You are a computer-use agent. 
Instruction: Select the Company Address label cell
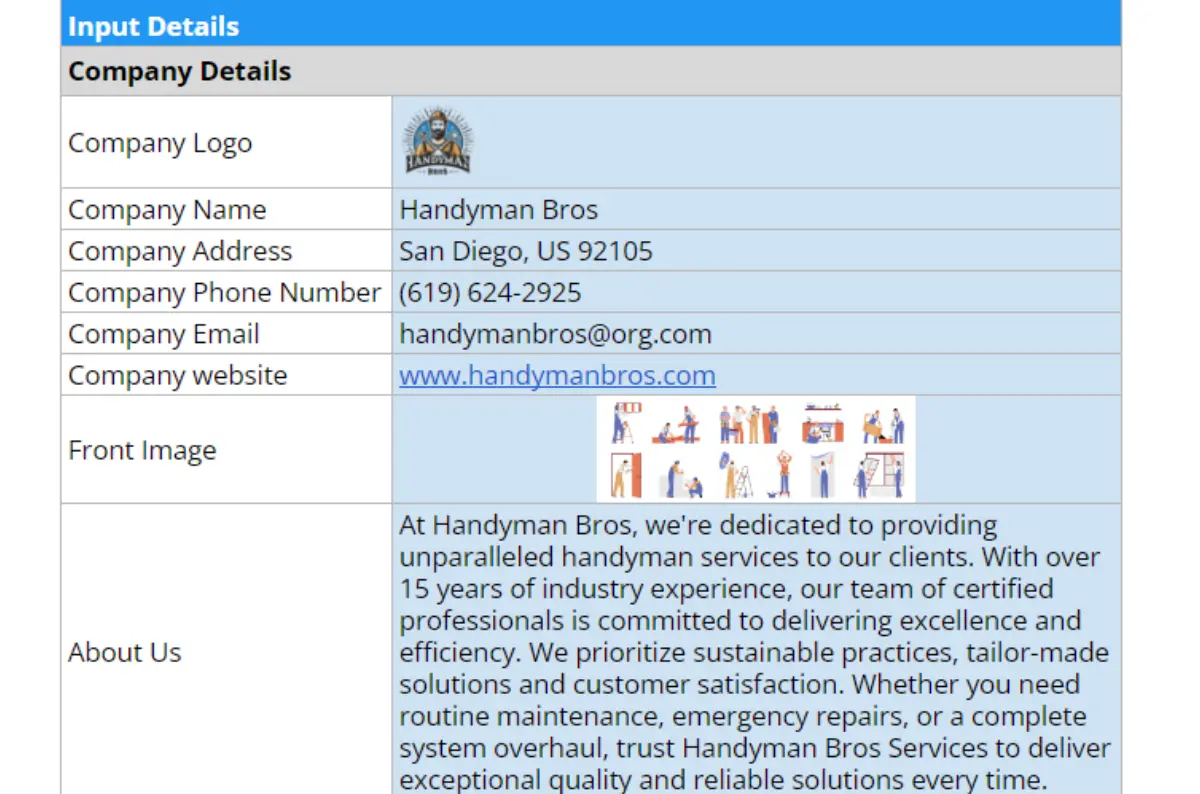pyautogui.click(x=226, y=250)
